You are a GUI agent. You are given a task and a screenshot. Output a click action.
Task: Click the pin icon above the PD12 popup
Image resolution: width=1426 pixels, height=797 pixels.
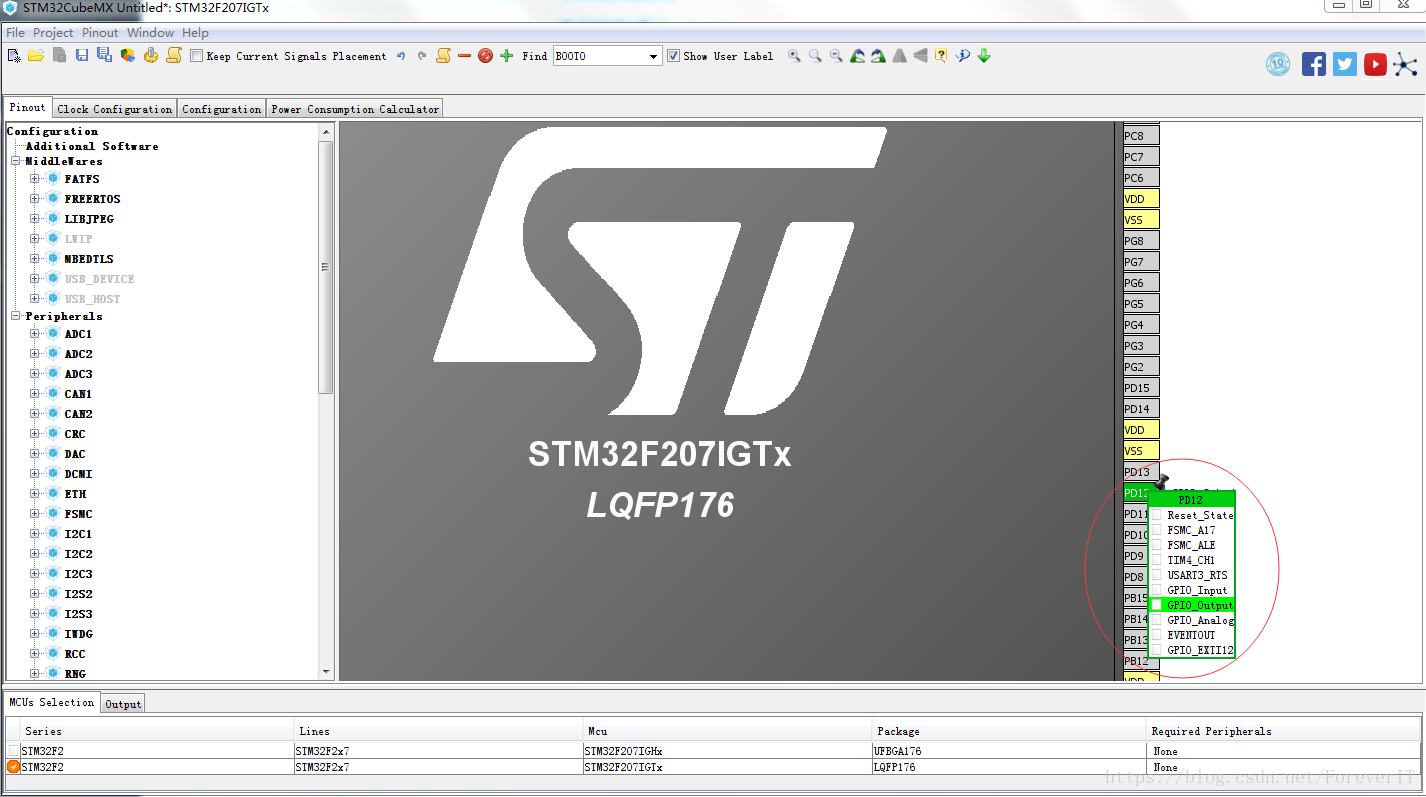[x=1160, y=484]
